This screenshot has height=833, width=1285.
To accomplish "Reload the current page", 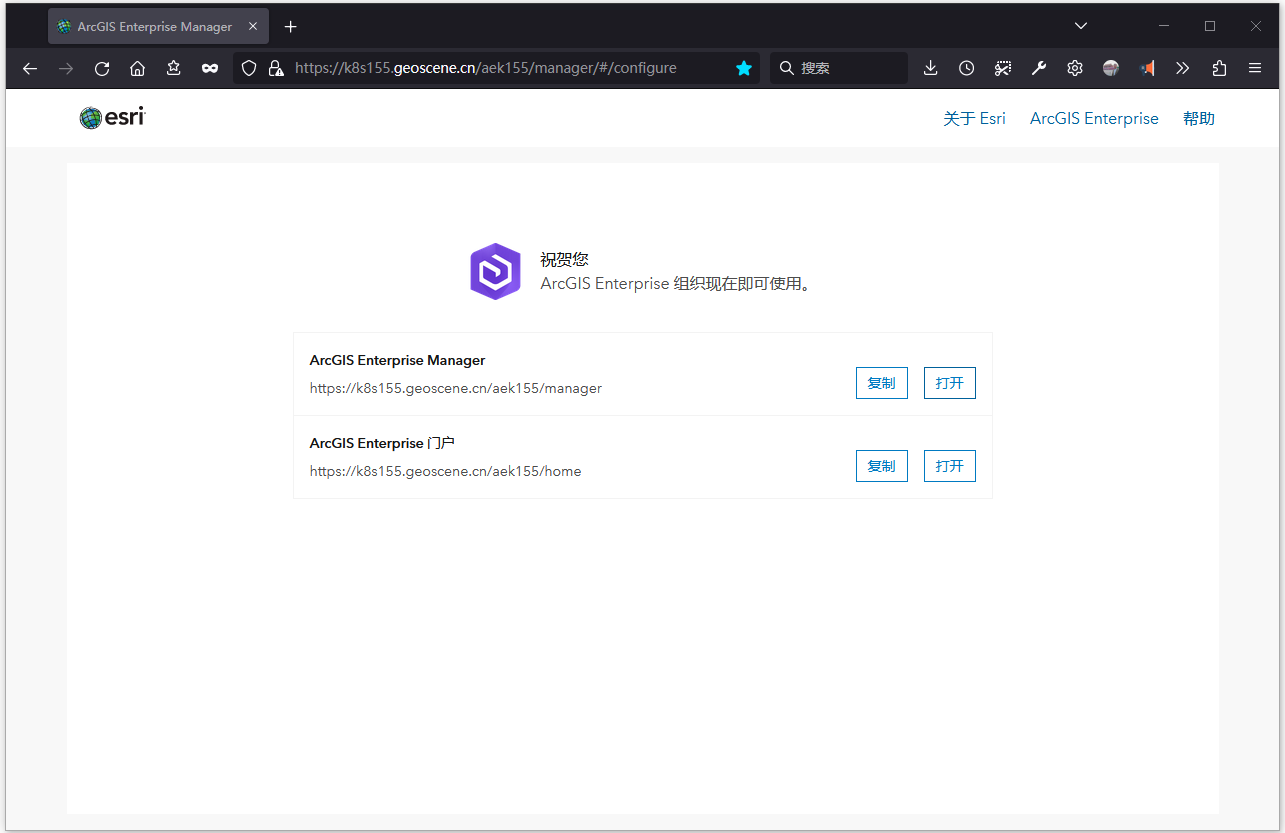I will click(102, 68).
